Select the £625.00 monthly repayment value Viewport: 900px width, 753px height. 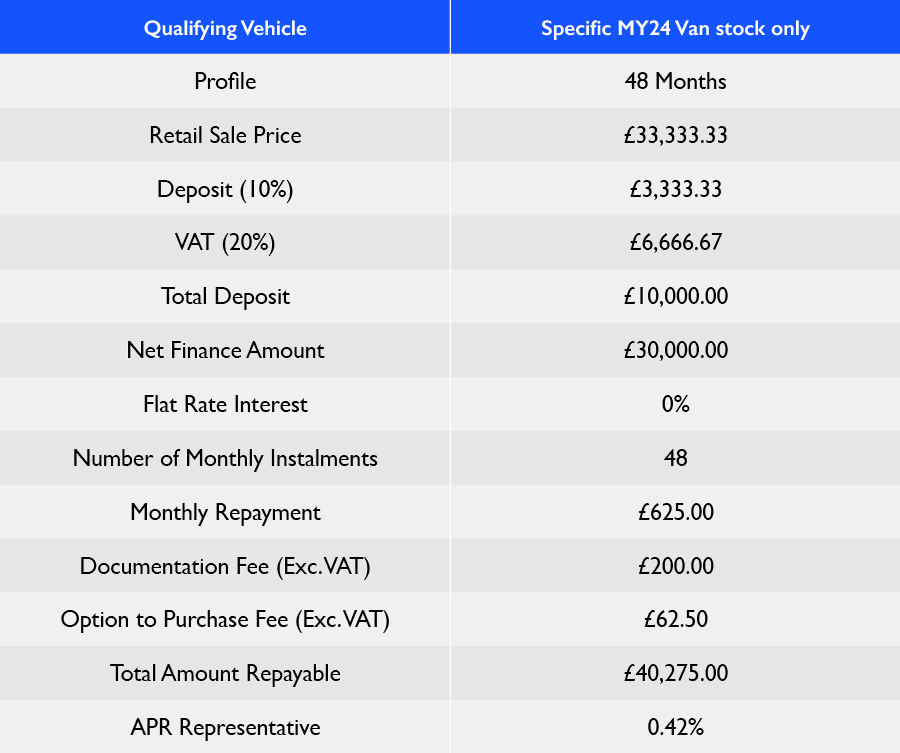pyautogui.click(x=675, y=513)
